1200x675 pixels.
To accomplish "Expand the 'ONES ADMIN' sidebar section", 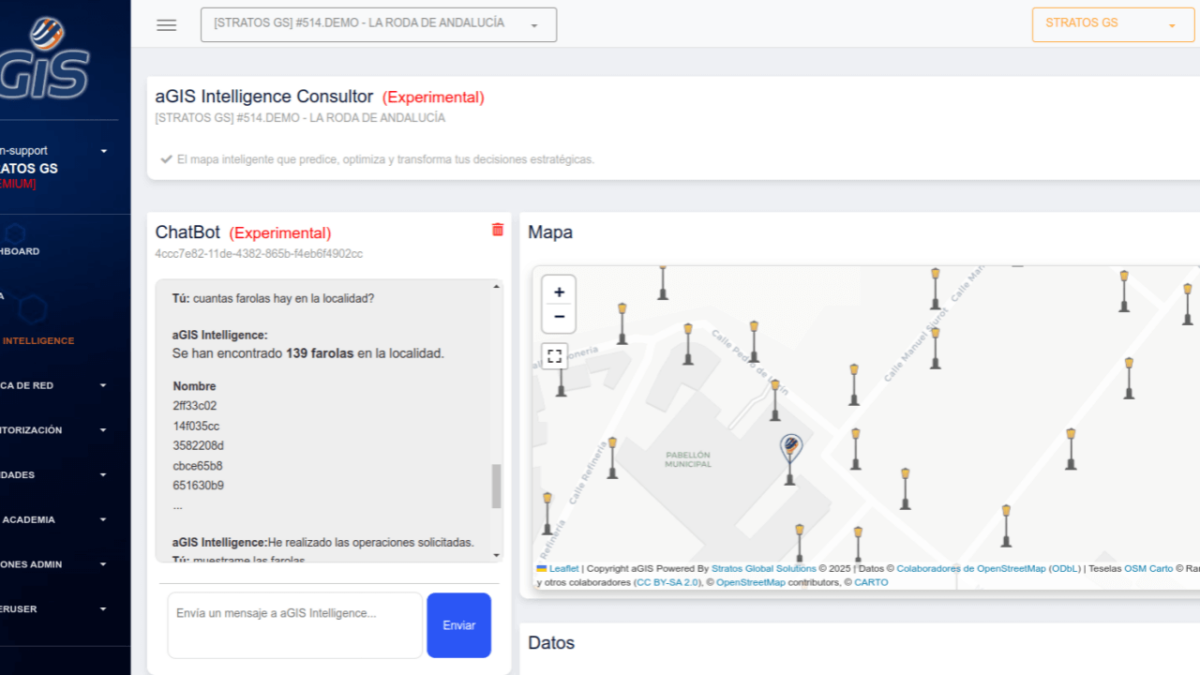I will point(103,564).
